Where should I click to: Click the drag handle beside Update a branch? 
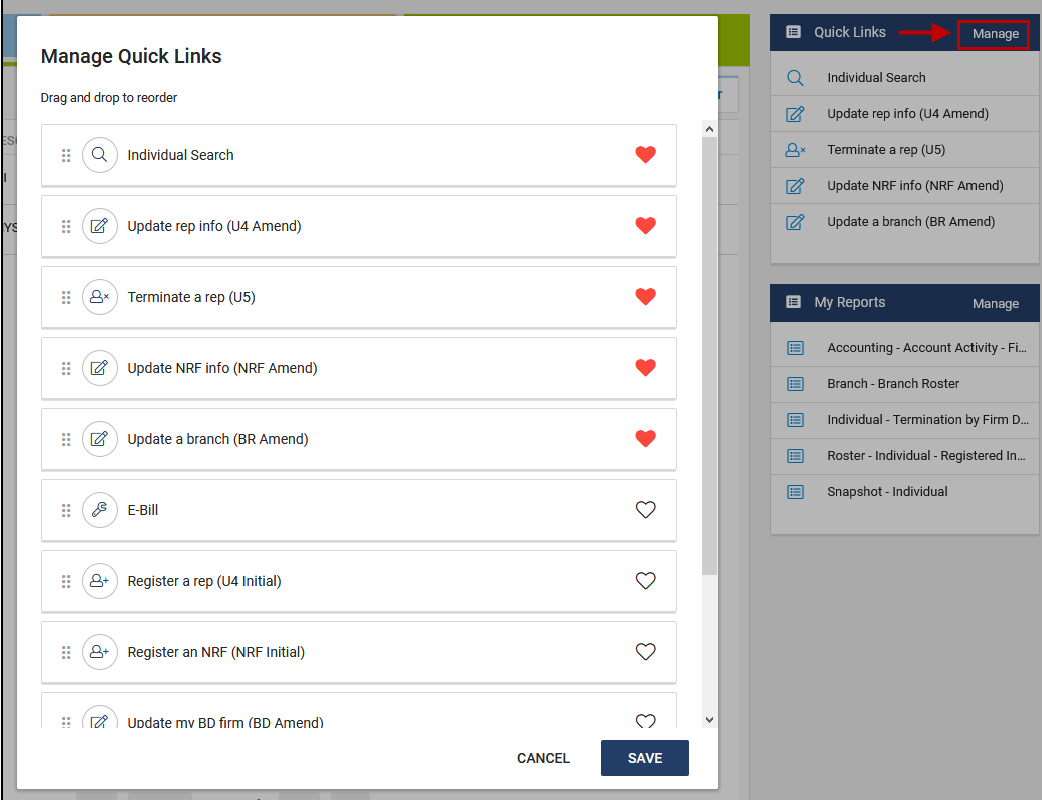[x=65, y=439]
